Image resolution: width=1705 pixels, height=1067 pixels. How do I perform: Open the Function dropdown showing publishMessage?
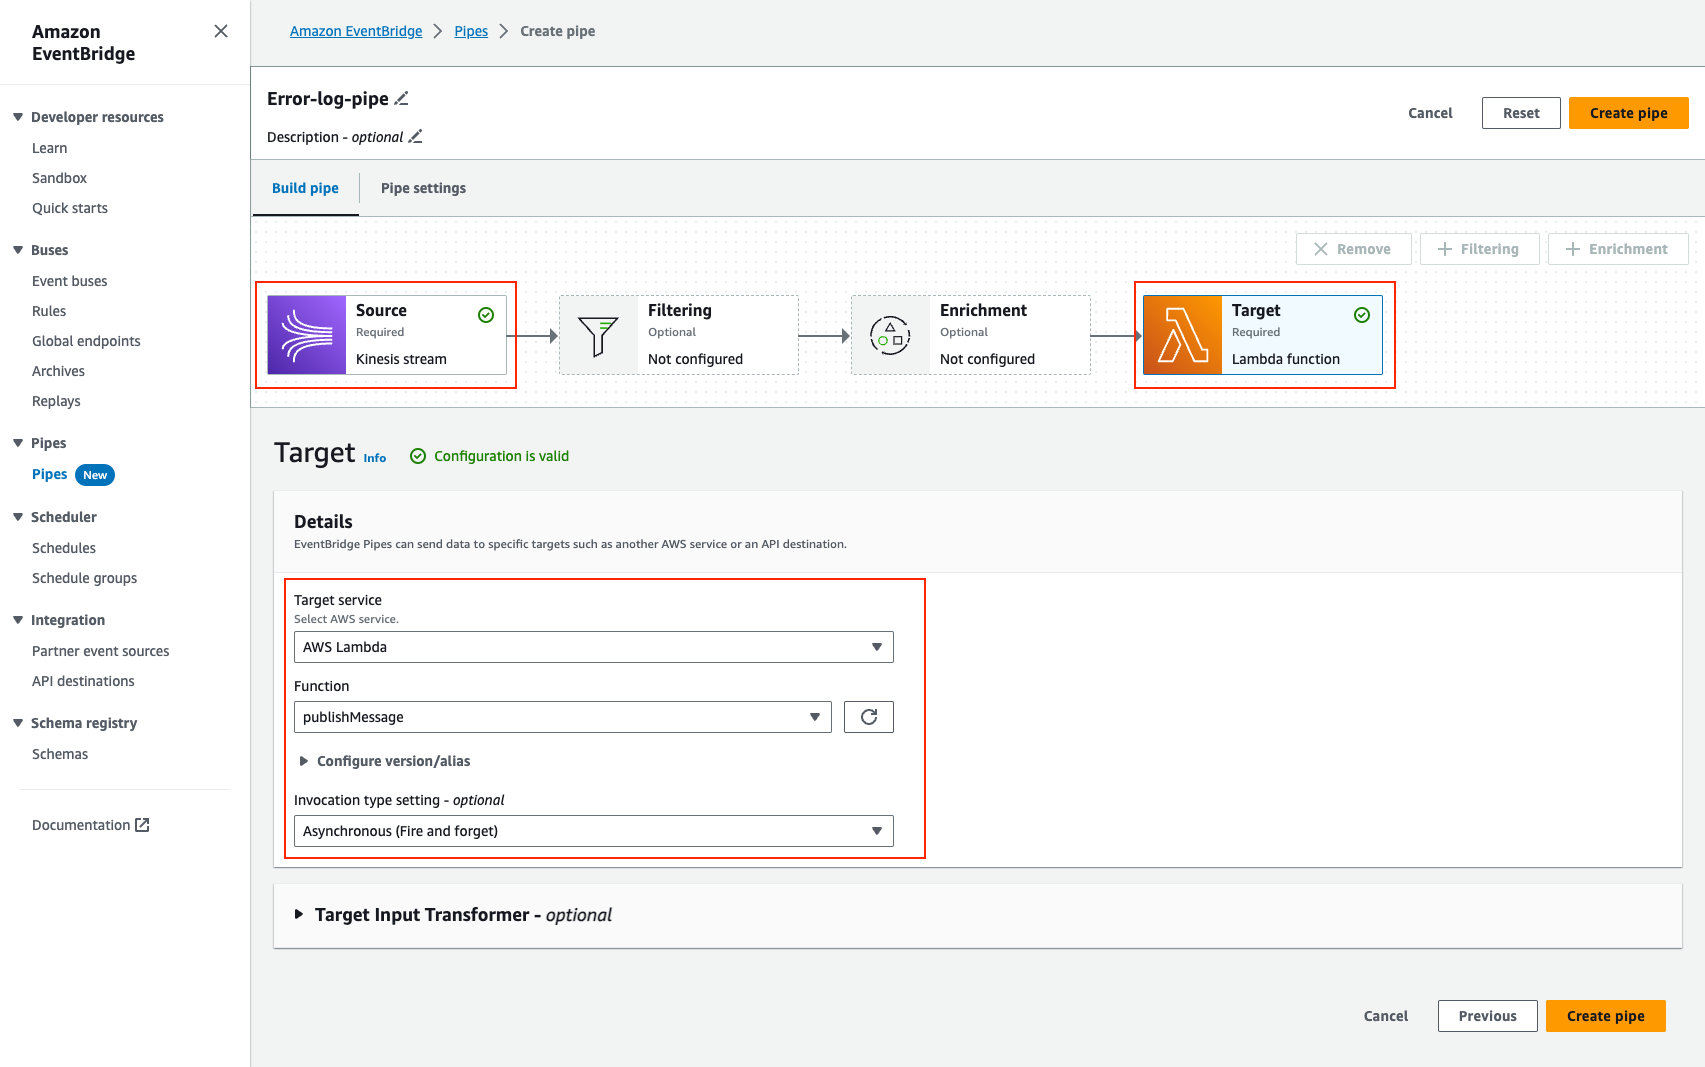pyautogui.click(x=563, y=717)
